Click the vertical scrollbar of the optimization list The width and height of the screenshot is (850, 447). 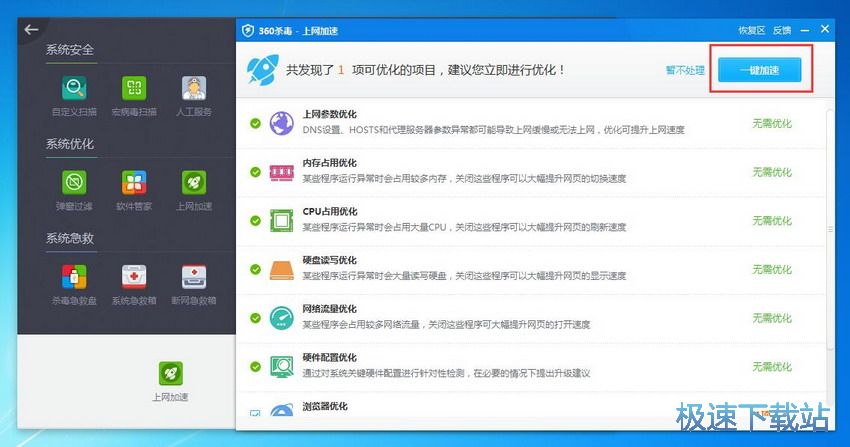(830, 229)
